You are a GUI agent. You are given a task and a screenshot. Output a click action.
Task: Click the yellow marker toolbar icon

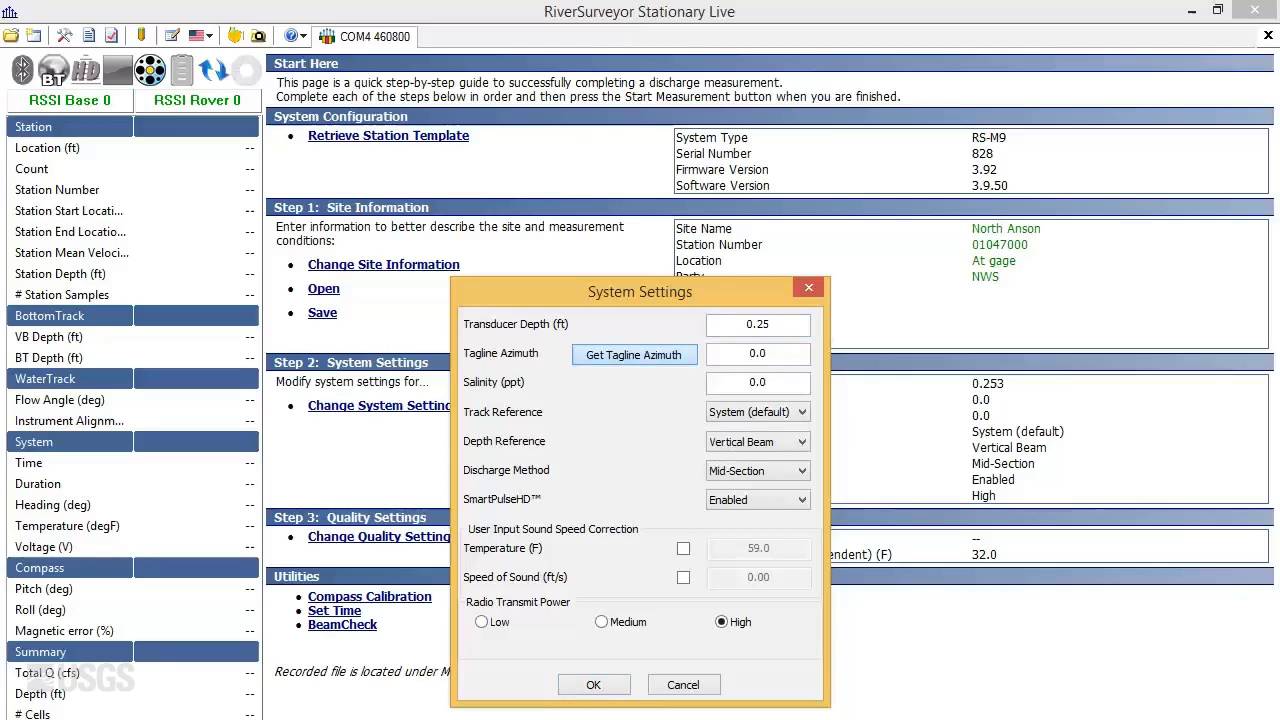pyautogui.click(x=141, y=36)
